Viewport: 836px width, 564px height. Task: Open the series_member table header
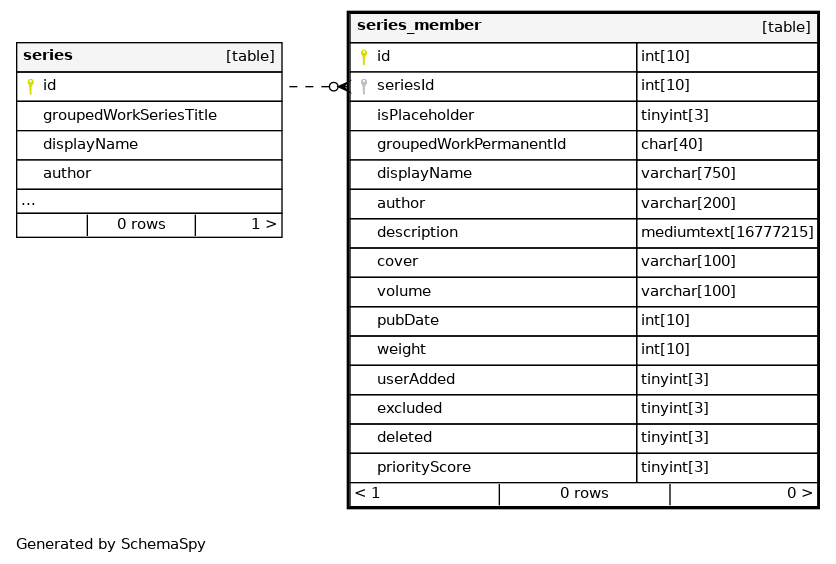pos(419,26)
